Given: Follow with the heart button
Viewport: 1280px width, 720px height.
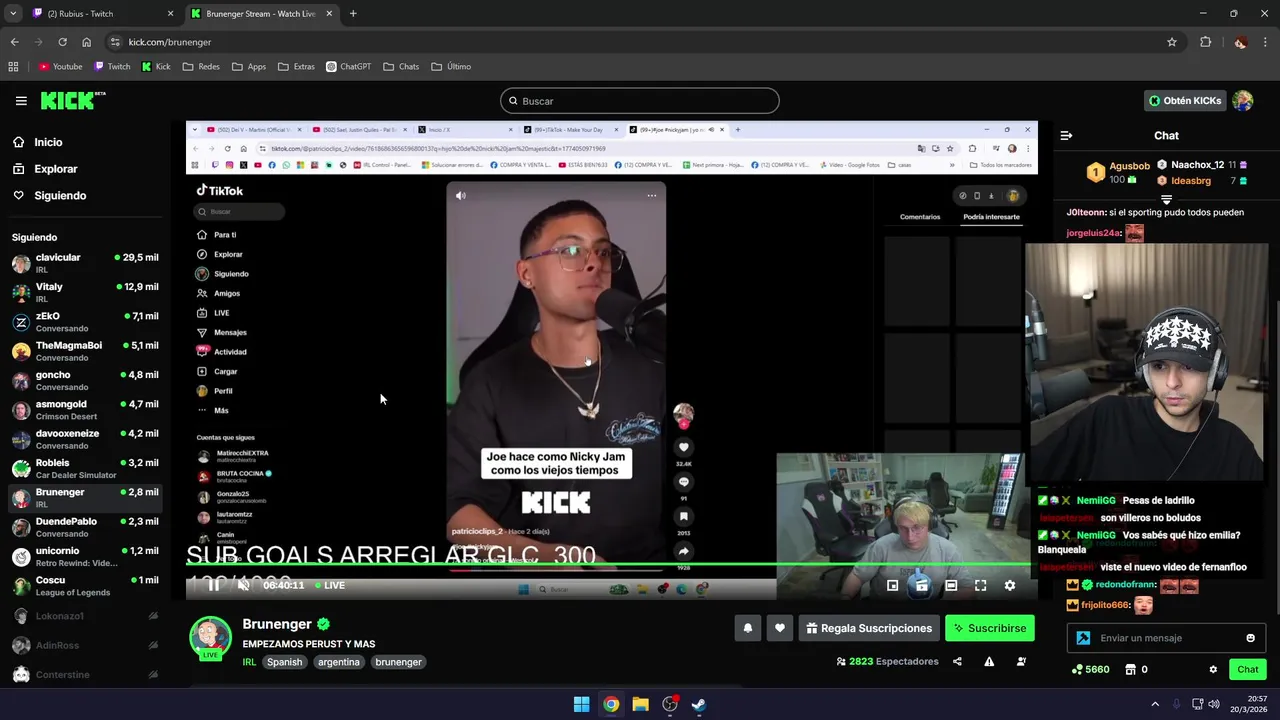Looking at the screenshot, I should [779, 628].
